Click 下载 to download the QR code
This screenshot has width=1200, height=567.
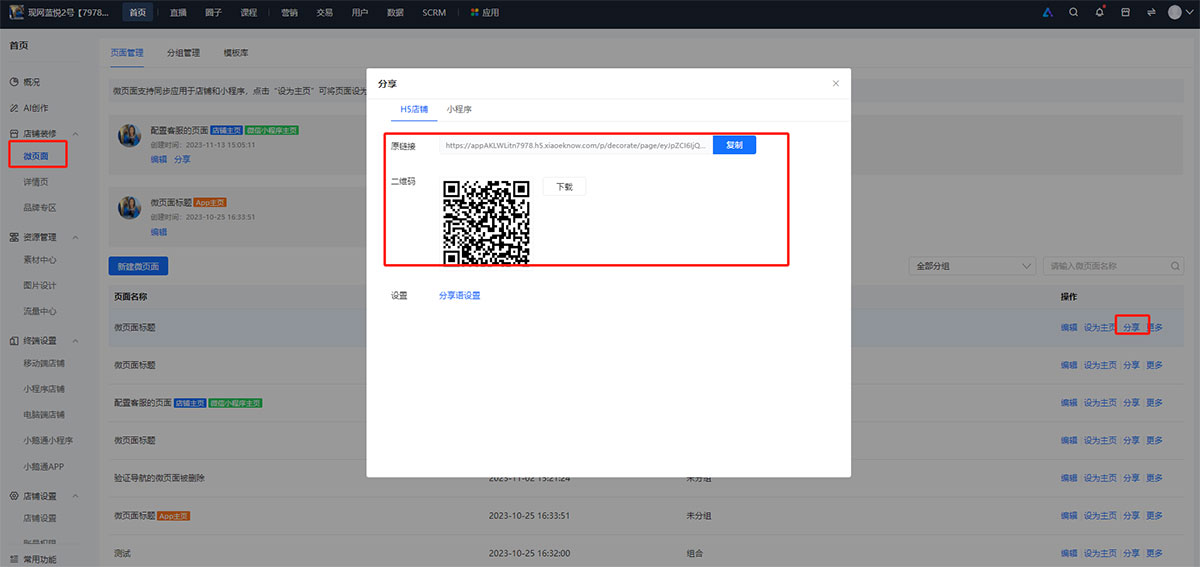click(x=564, y=187)
